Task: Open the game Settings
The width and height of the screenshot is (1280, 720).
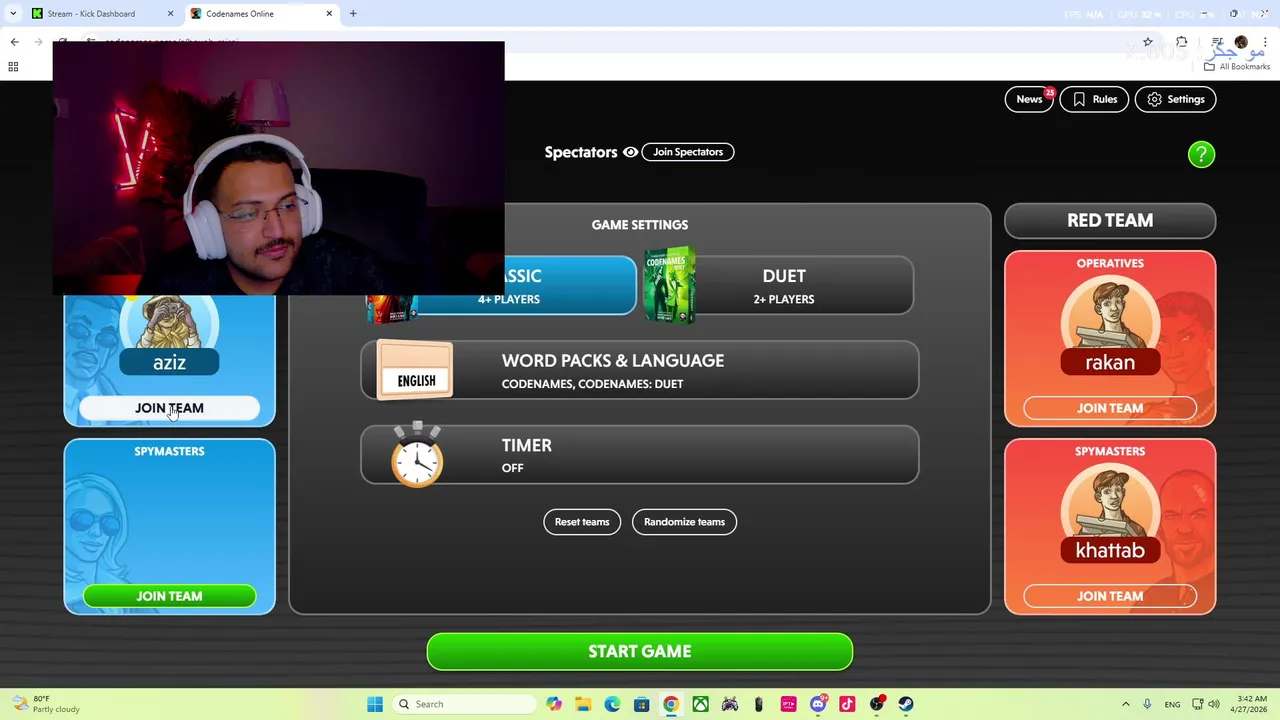Action: point(1176,99)
